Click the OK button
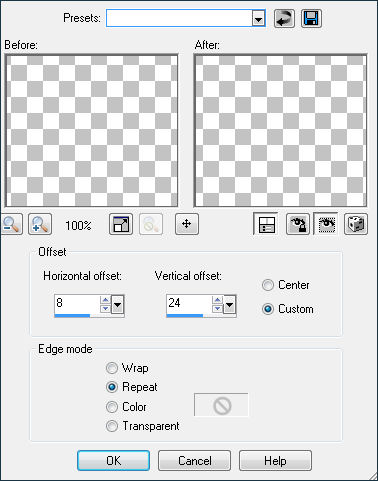The height and width of the screenshot is (481, 378). 113,461
